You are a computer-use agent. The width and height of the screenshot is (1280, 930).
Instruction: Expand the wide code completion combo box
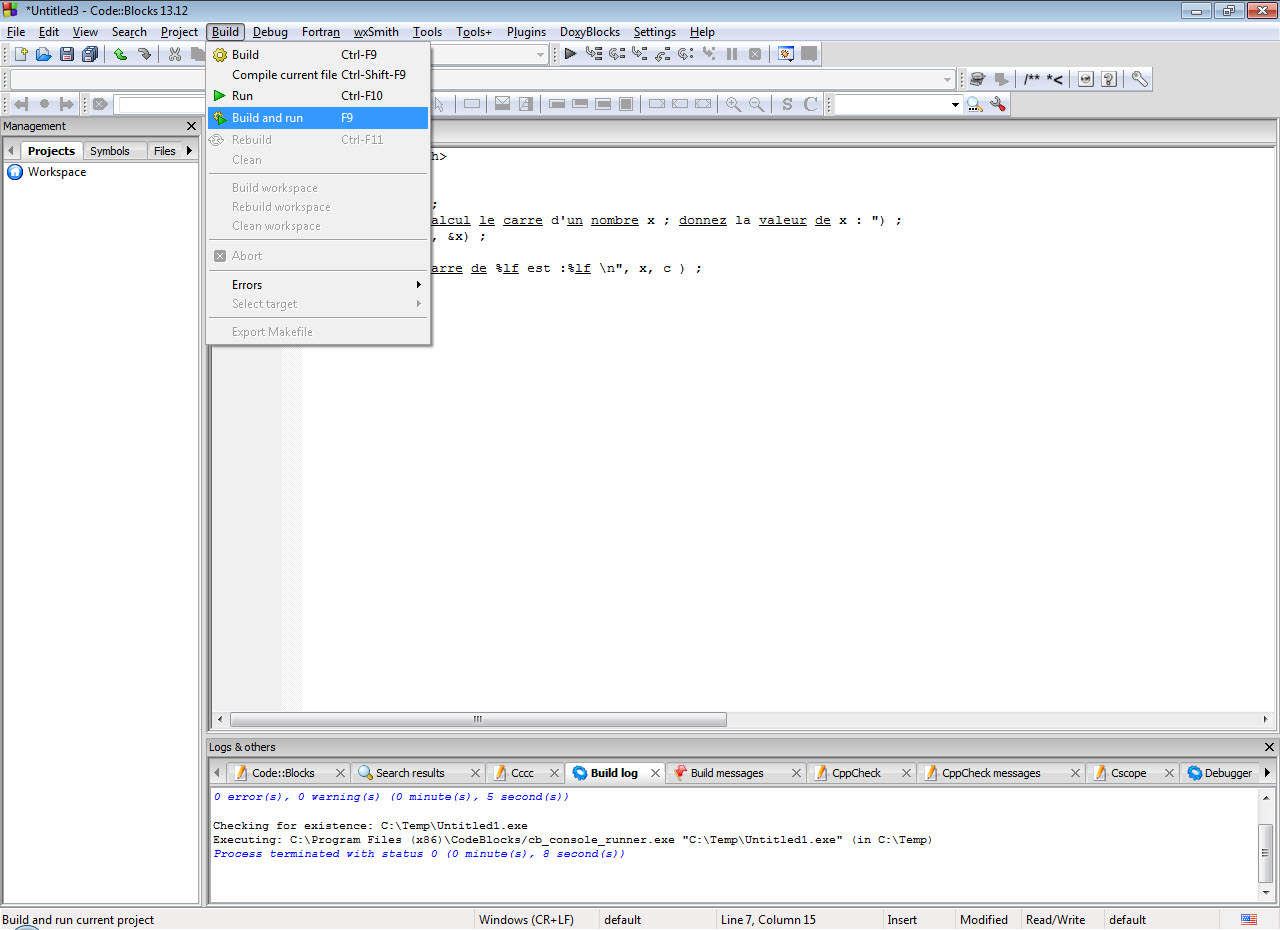pyautogui.click(x=948, y=79)
